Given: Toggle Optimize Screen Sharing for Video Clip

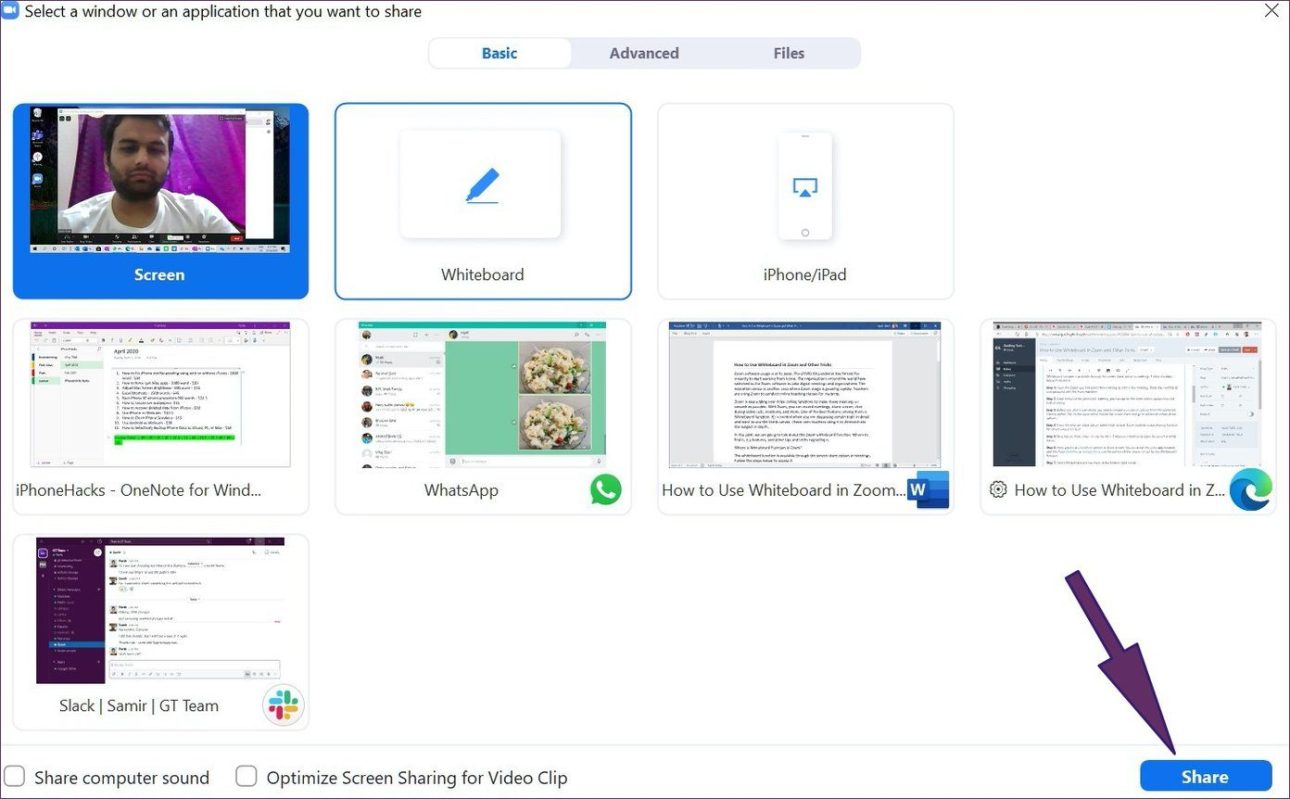Looking at the screenshot, I should coord(246,777).
